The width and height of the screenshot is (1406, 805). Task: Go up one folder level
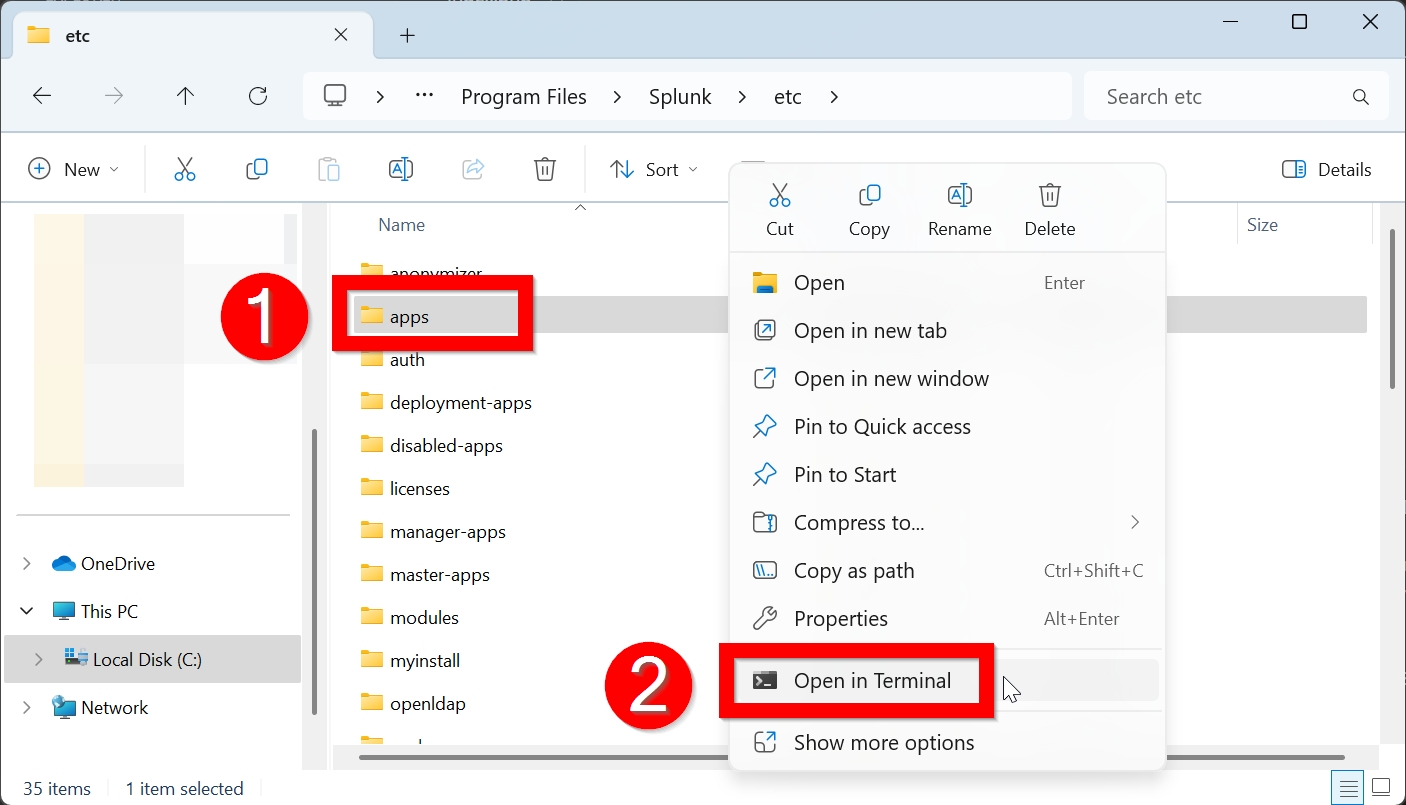[x=185, y=96]
